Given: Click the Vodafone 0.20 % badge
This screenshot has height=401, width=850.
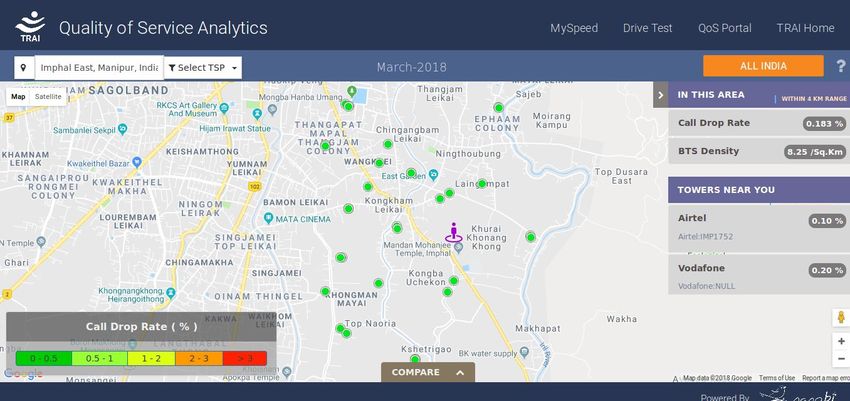Looking at the screenshot, I should (x=827, y=270).
